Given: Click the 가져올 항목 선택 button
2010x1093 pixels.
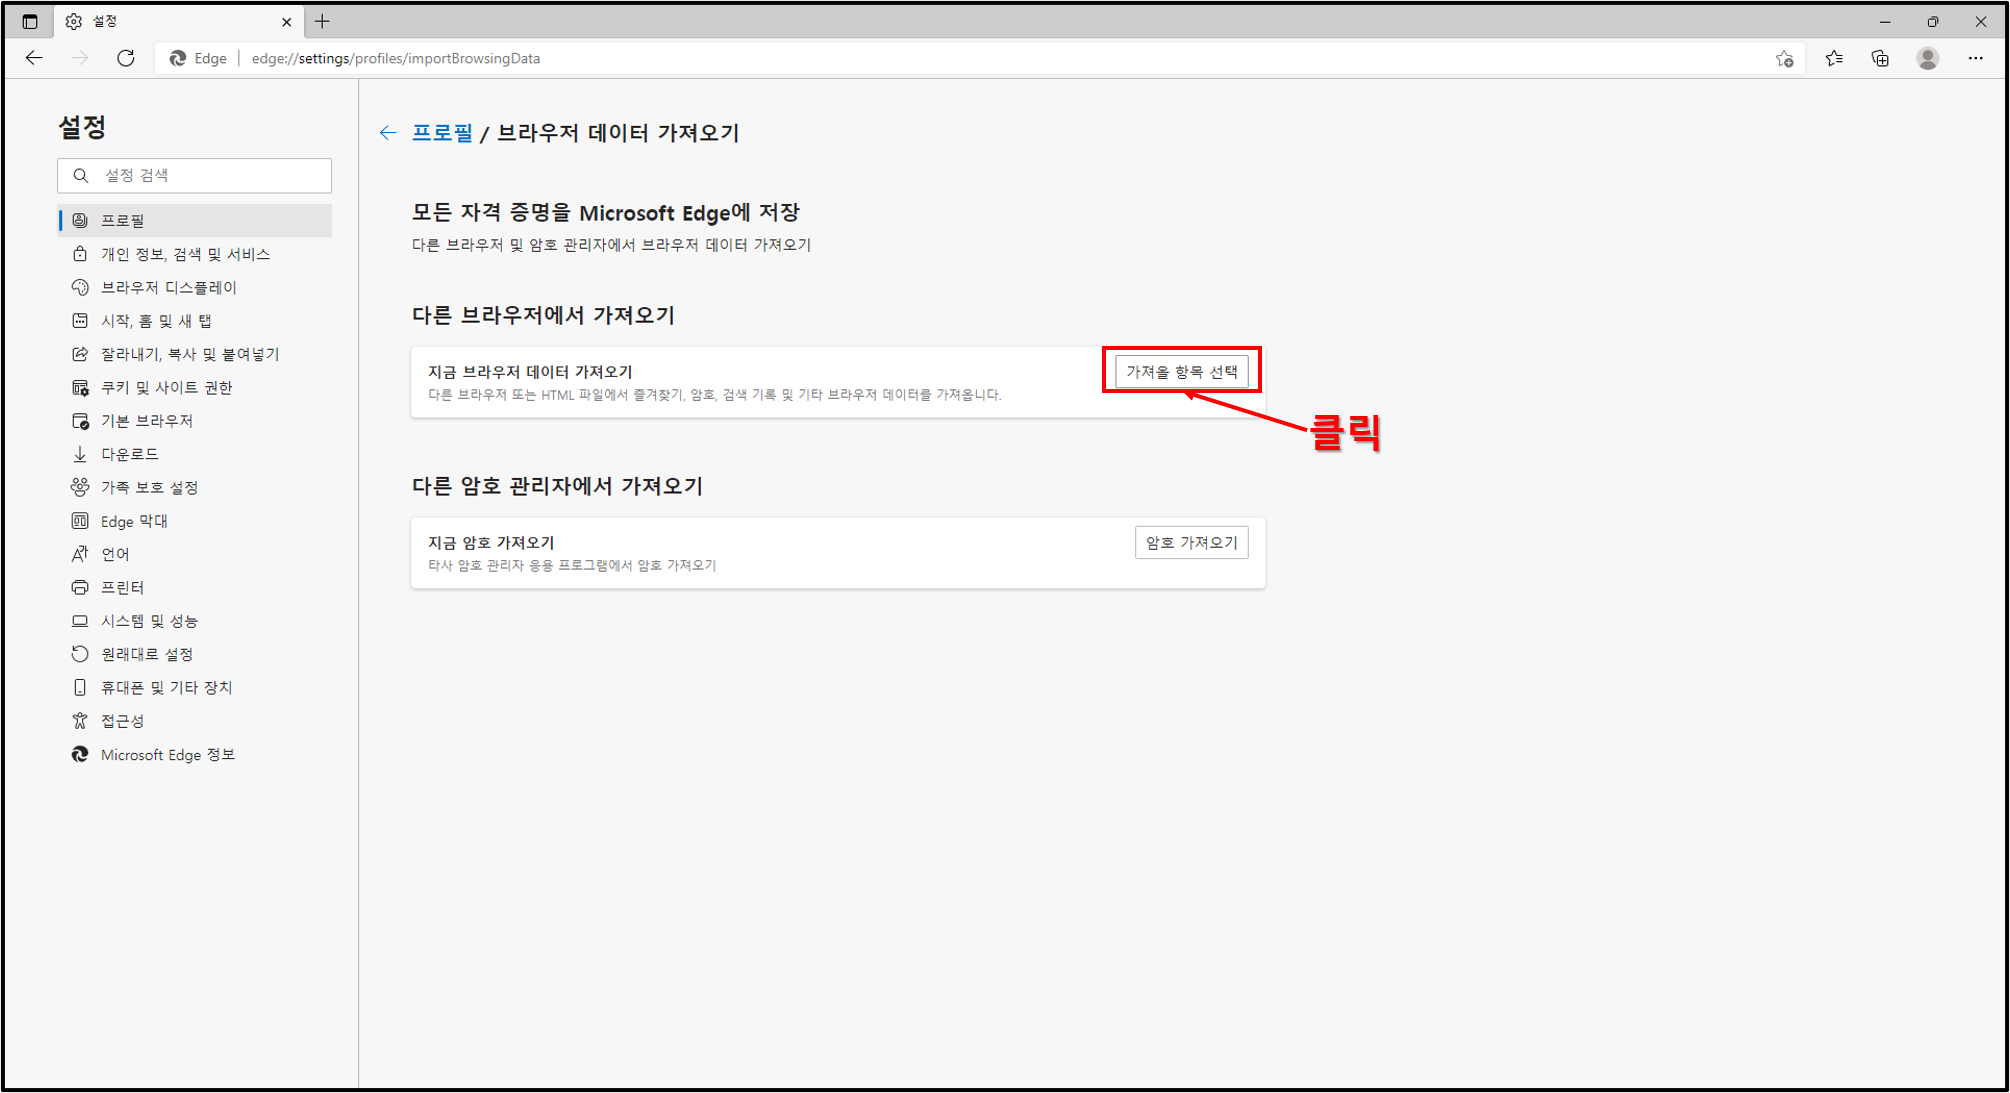Looking at the screenshot, I should (1181, 371).
